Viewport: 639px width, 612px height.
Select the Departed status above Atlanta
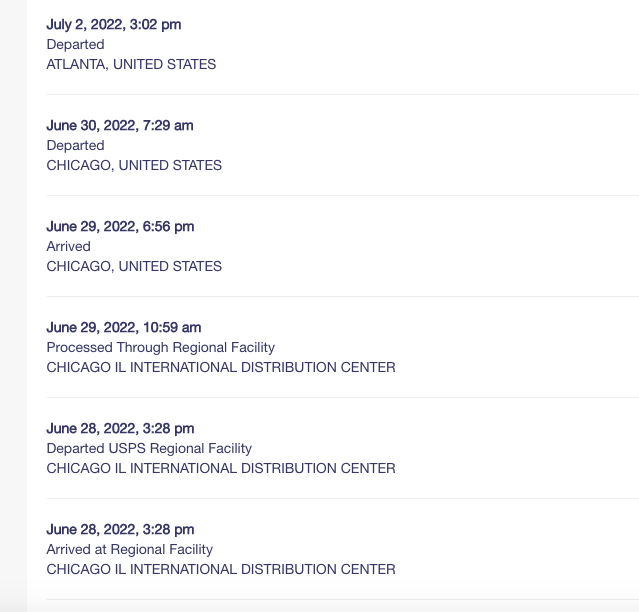click(75, 44)
